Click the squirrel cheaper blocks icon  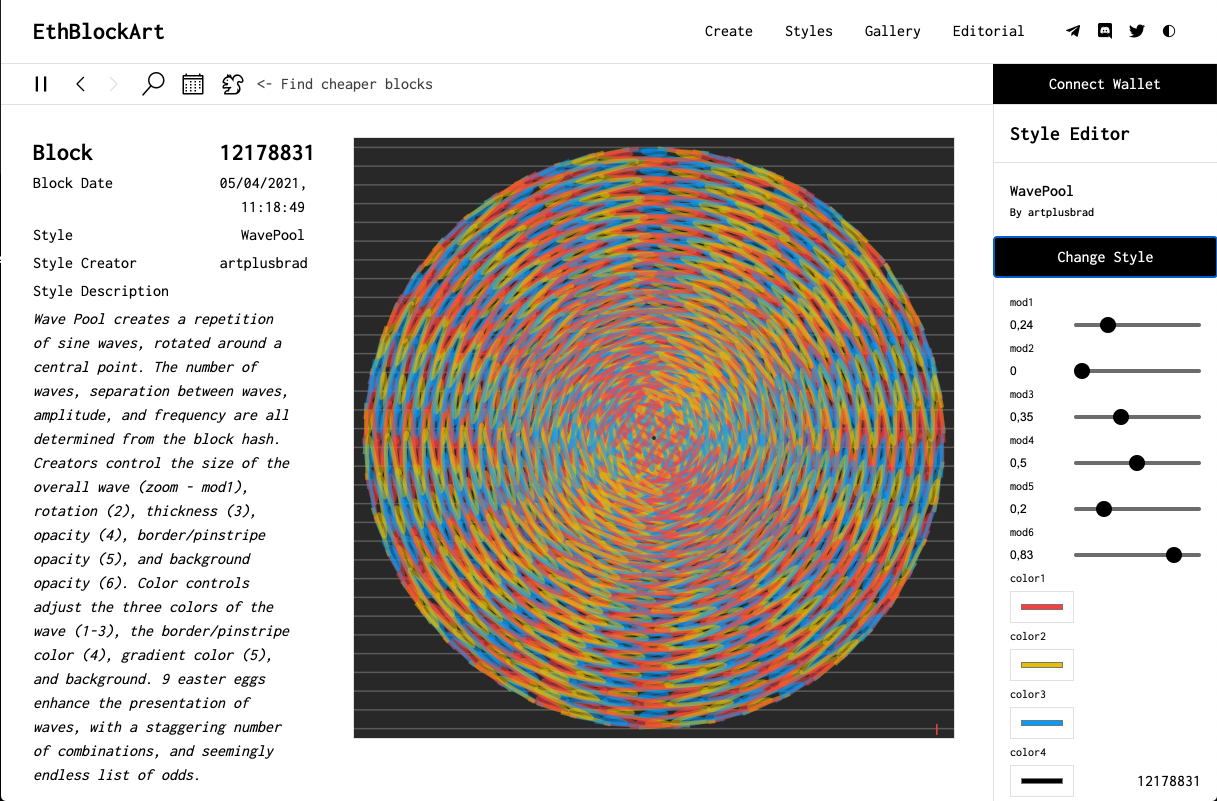tap(232, 84)
